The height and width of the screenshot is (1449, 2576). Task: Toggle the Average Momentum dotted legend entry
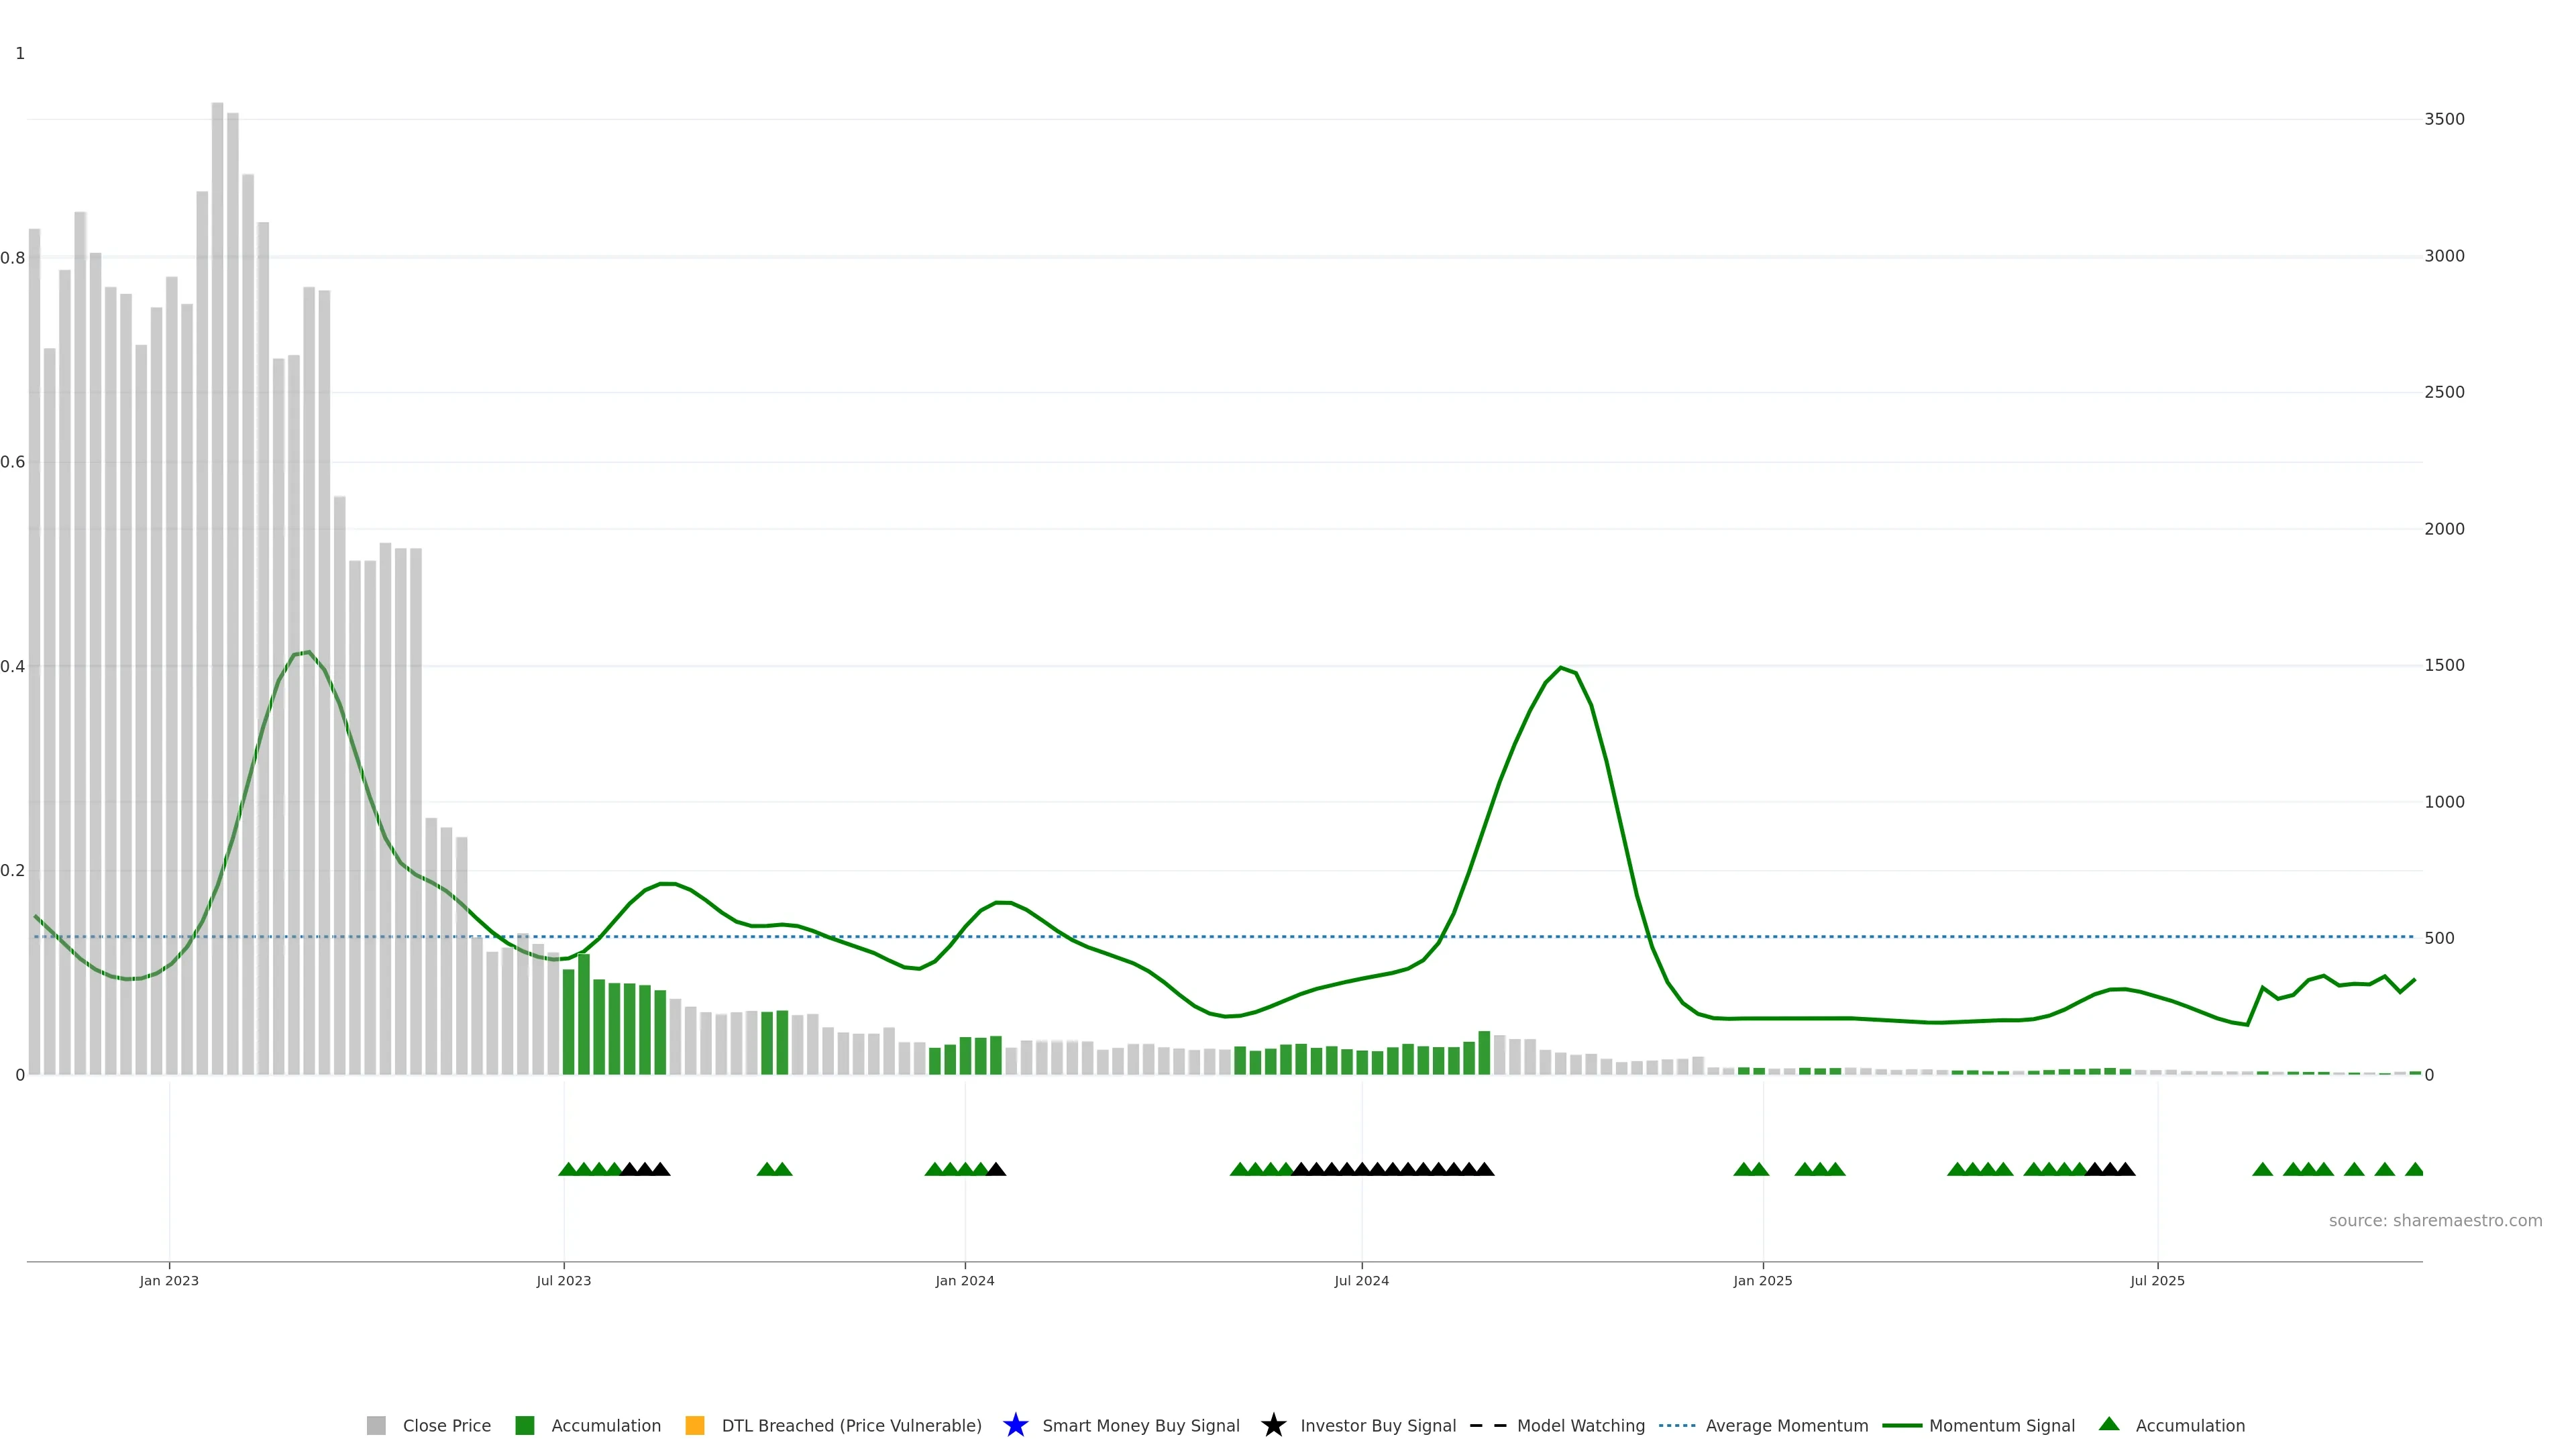point(1677,1426)
